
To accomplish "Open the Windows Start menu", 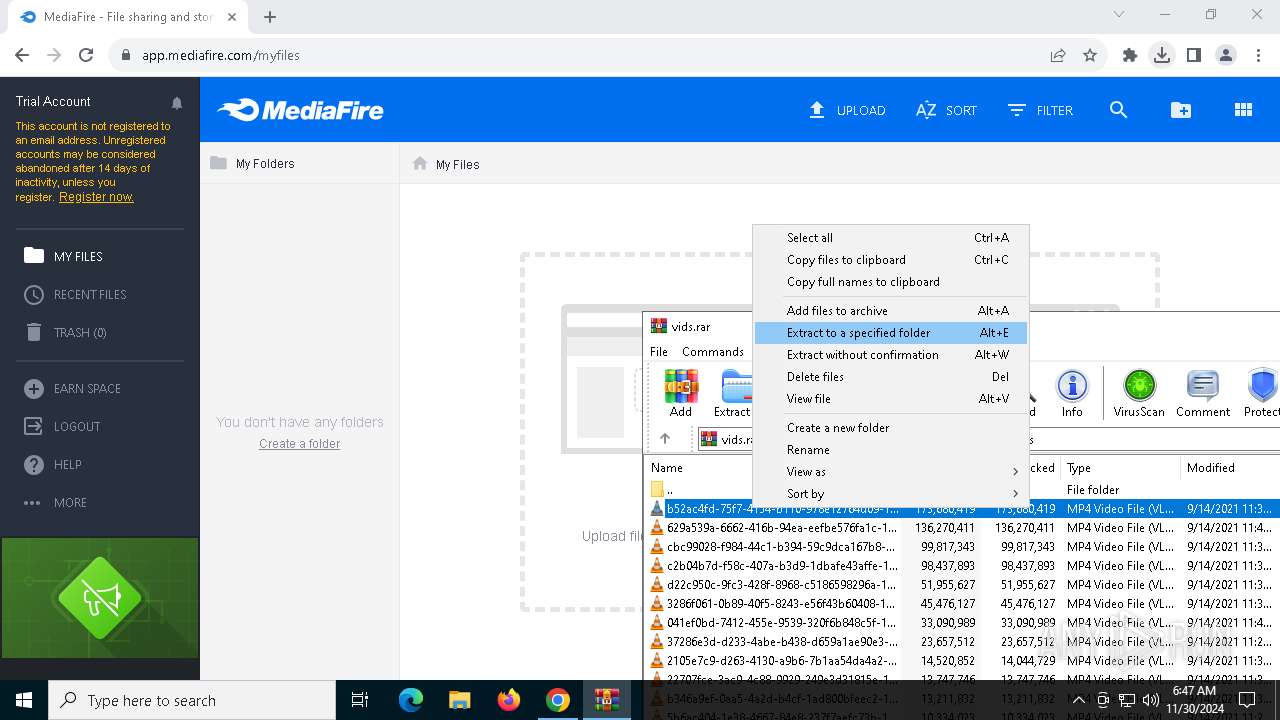I will pyautogui.click(x=24, y=700).
